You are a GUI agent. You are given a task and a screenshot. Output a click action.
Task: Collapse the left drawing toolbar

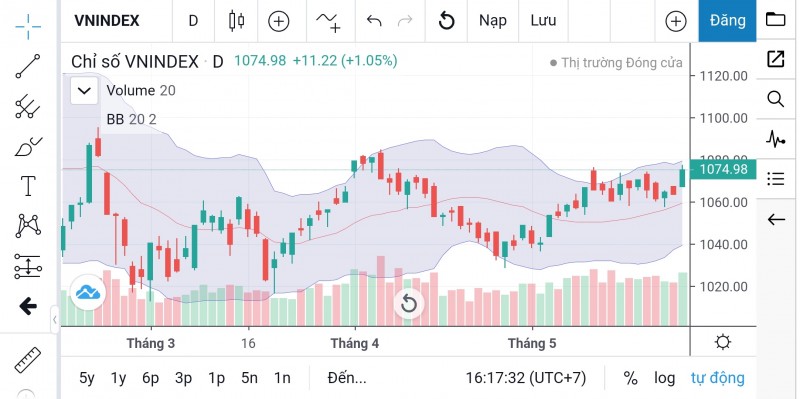click(55, 320)
